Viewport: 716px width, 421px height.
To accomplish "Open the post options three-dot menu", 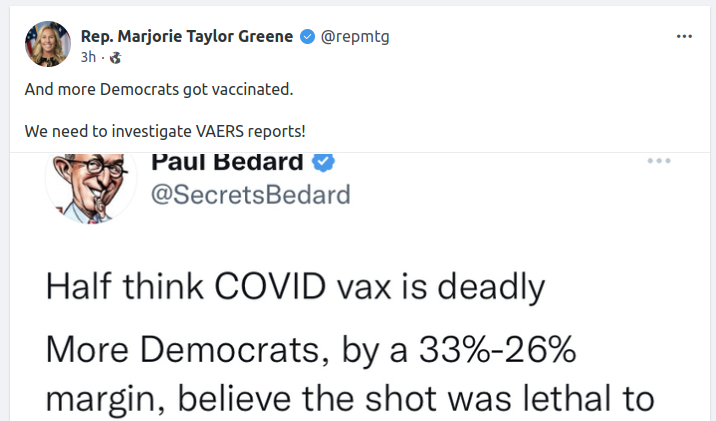I will [684, 36].
